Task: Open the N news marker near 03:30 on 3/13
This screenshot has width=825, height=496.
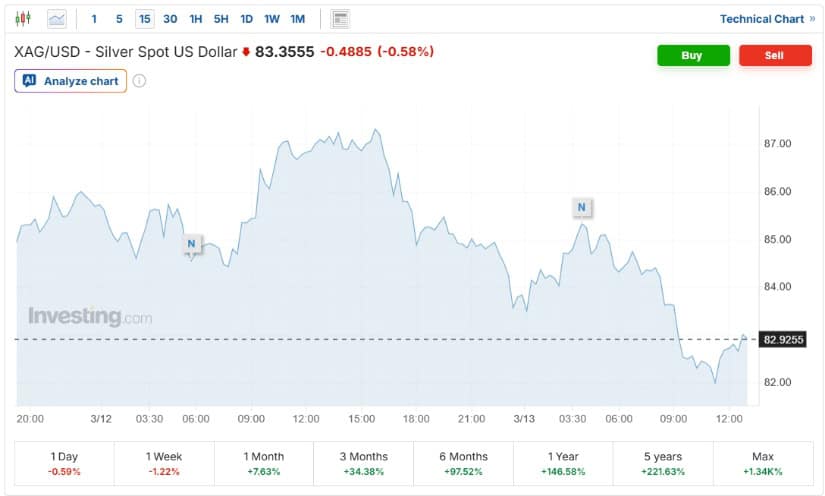Action: point(582,208)
